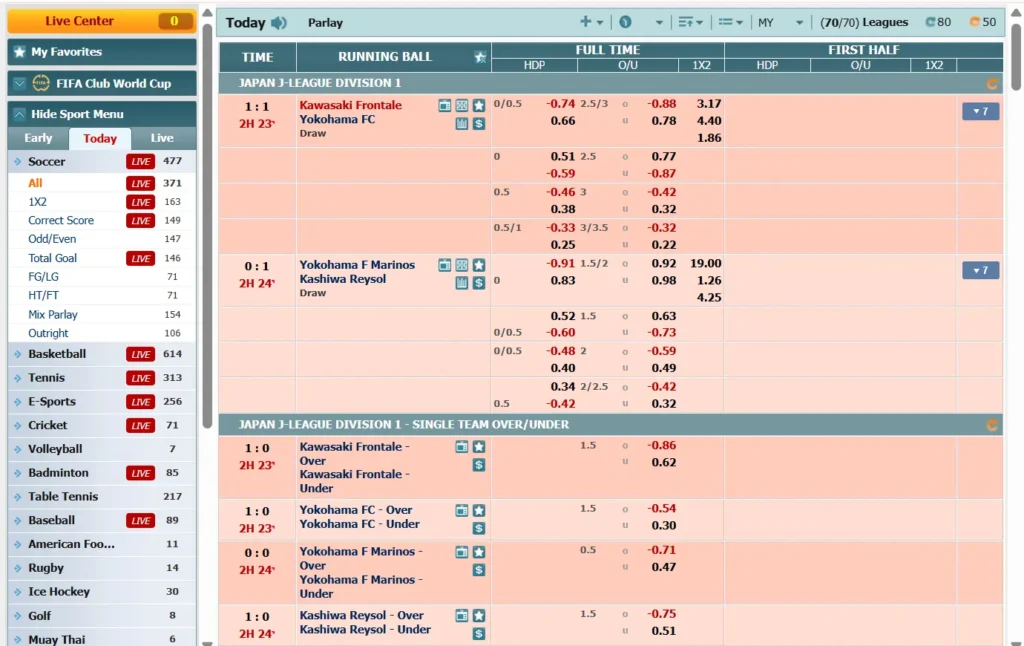This screenshot has height=646, width=1024.
Task: Open live TV for Yokohama F Marinos match
Action: click(x=445, y=265)
